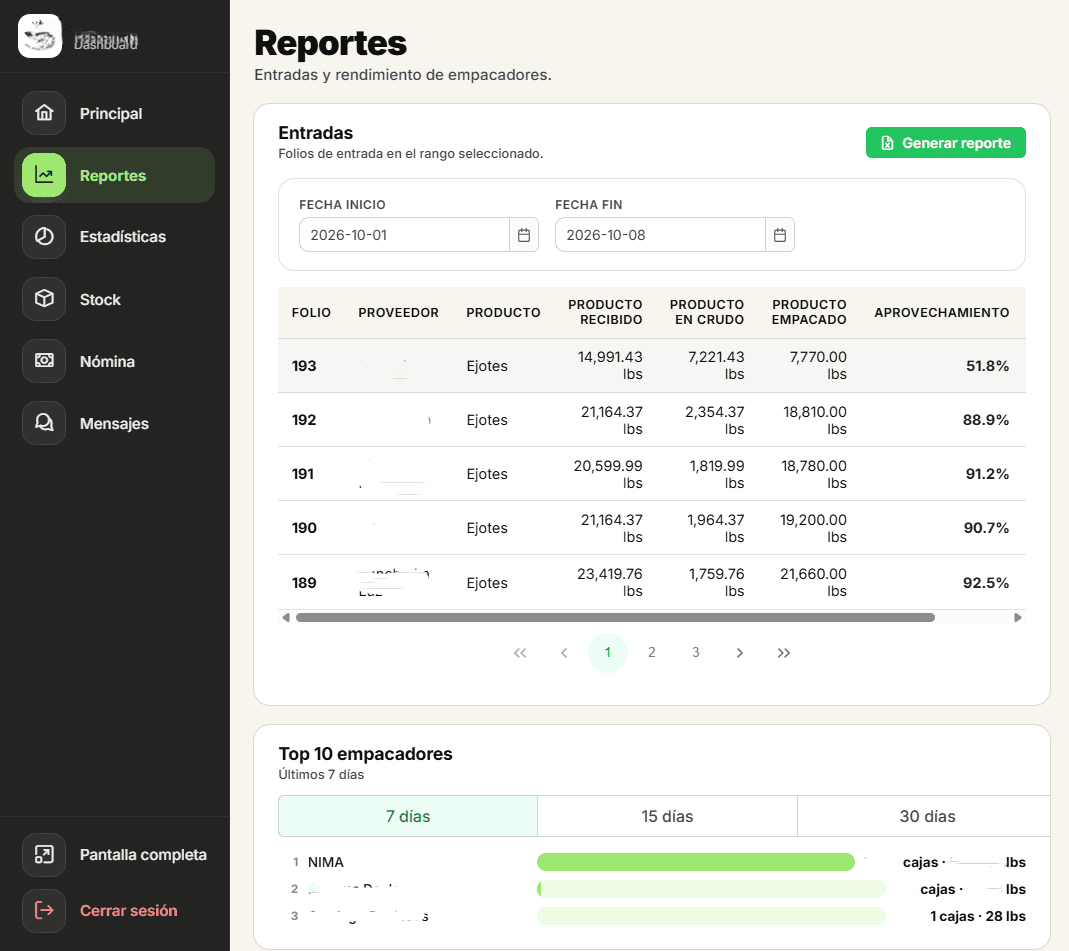Select page 1 in pagination
The image size is (1069, 951).
(x=607, y=653)
